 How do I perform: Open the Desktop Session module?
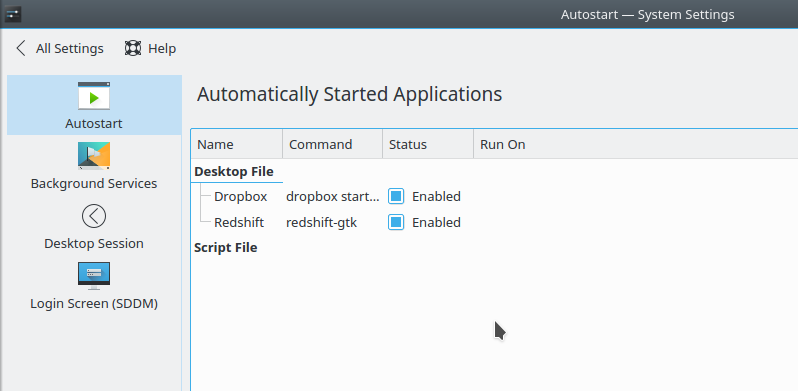coord(94,225)
